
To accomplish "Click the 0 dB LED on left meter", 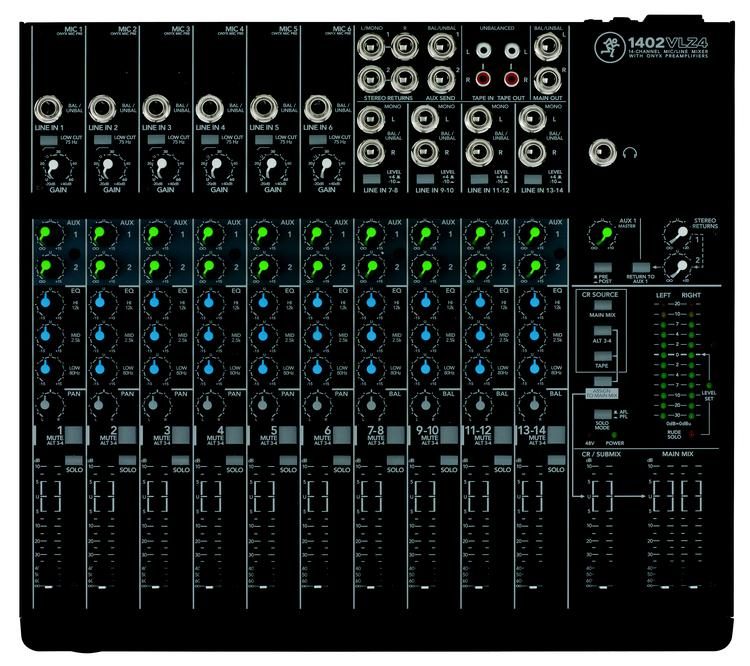I will 663,355.
